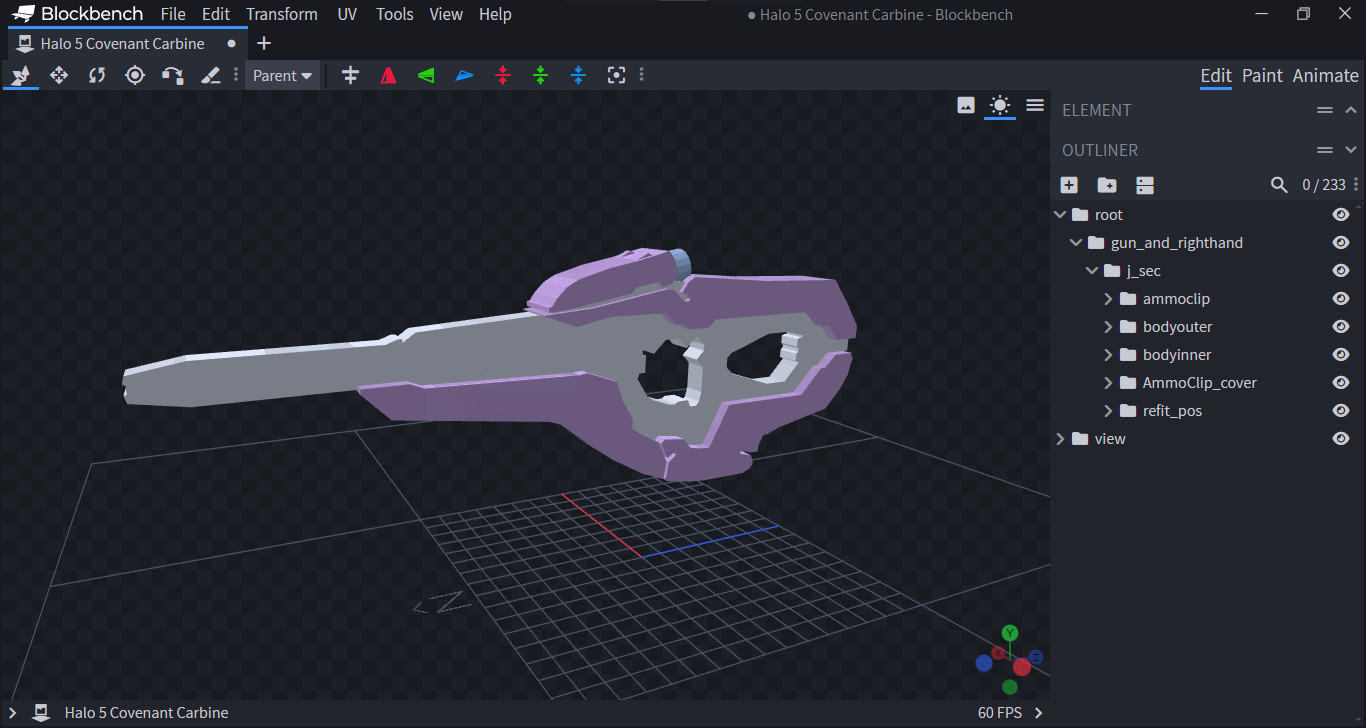
Task: Expand the bodyinner group
Action: [1108, 355]
